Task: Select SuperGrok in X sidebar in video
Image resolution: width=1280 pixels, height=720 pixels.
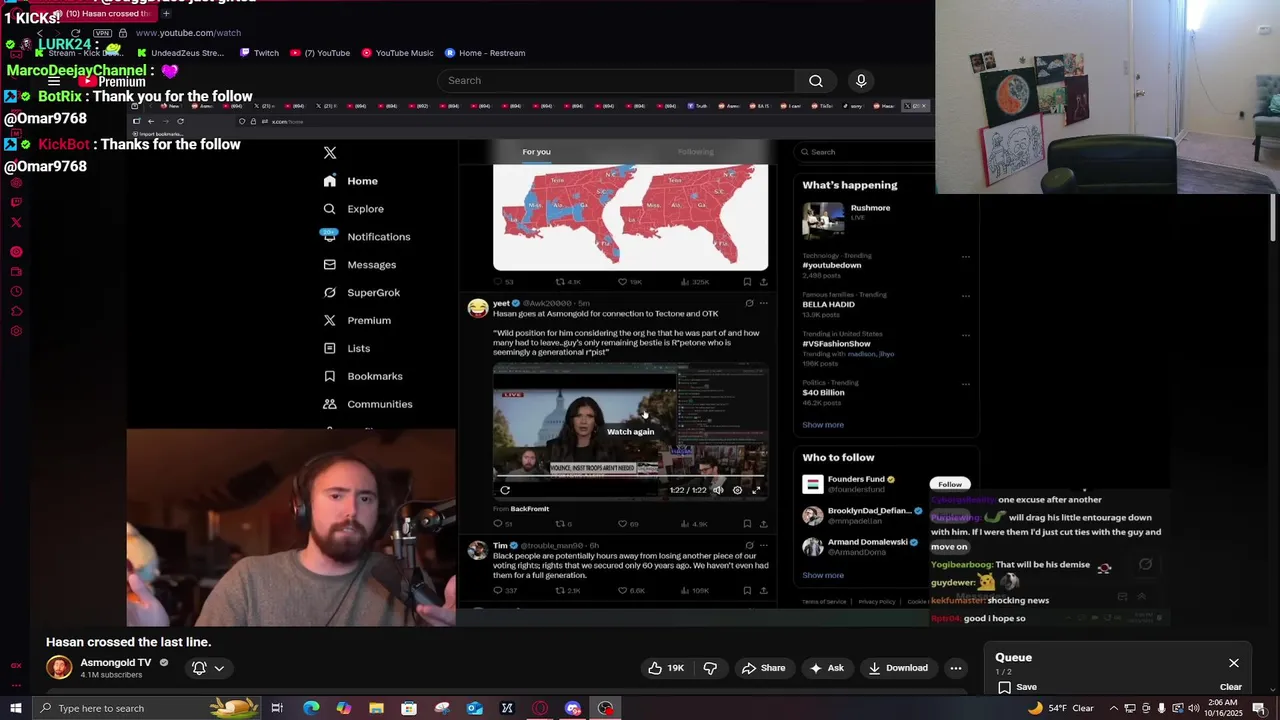Action: (362, 293)
